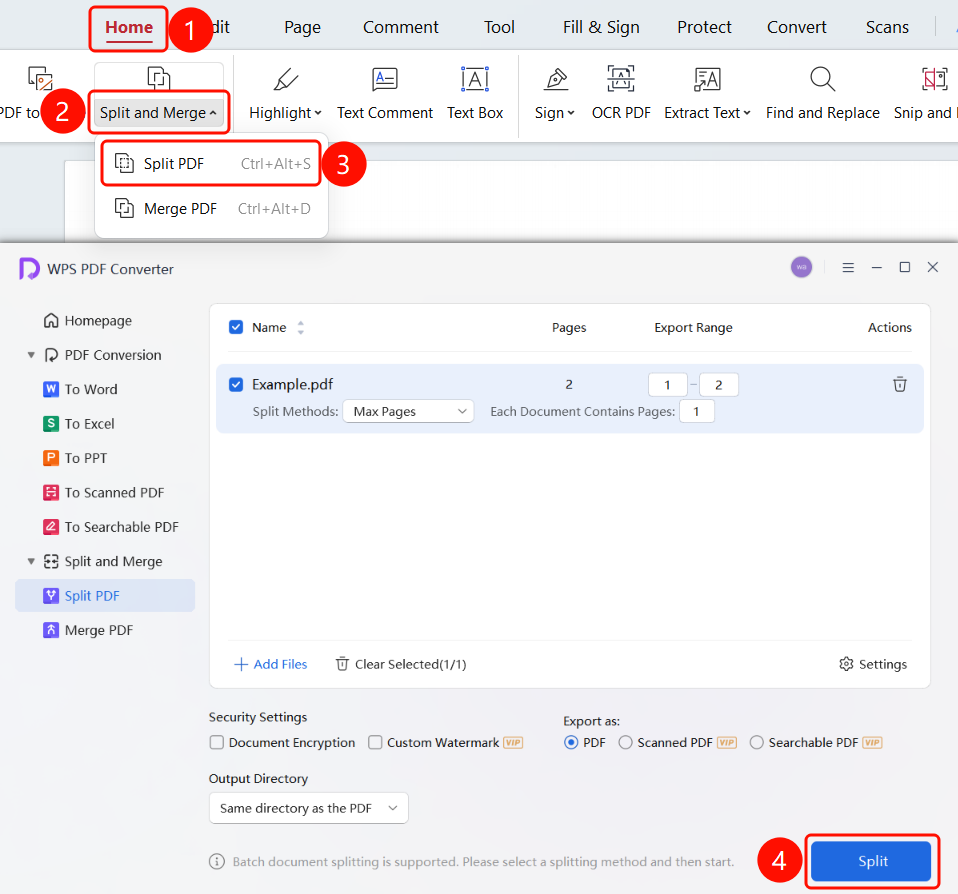Collapse the PDF Conversion tree section

[31, 355]
